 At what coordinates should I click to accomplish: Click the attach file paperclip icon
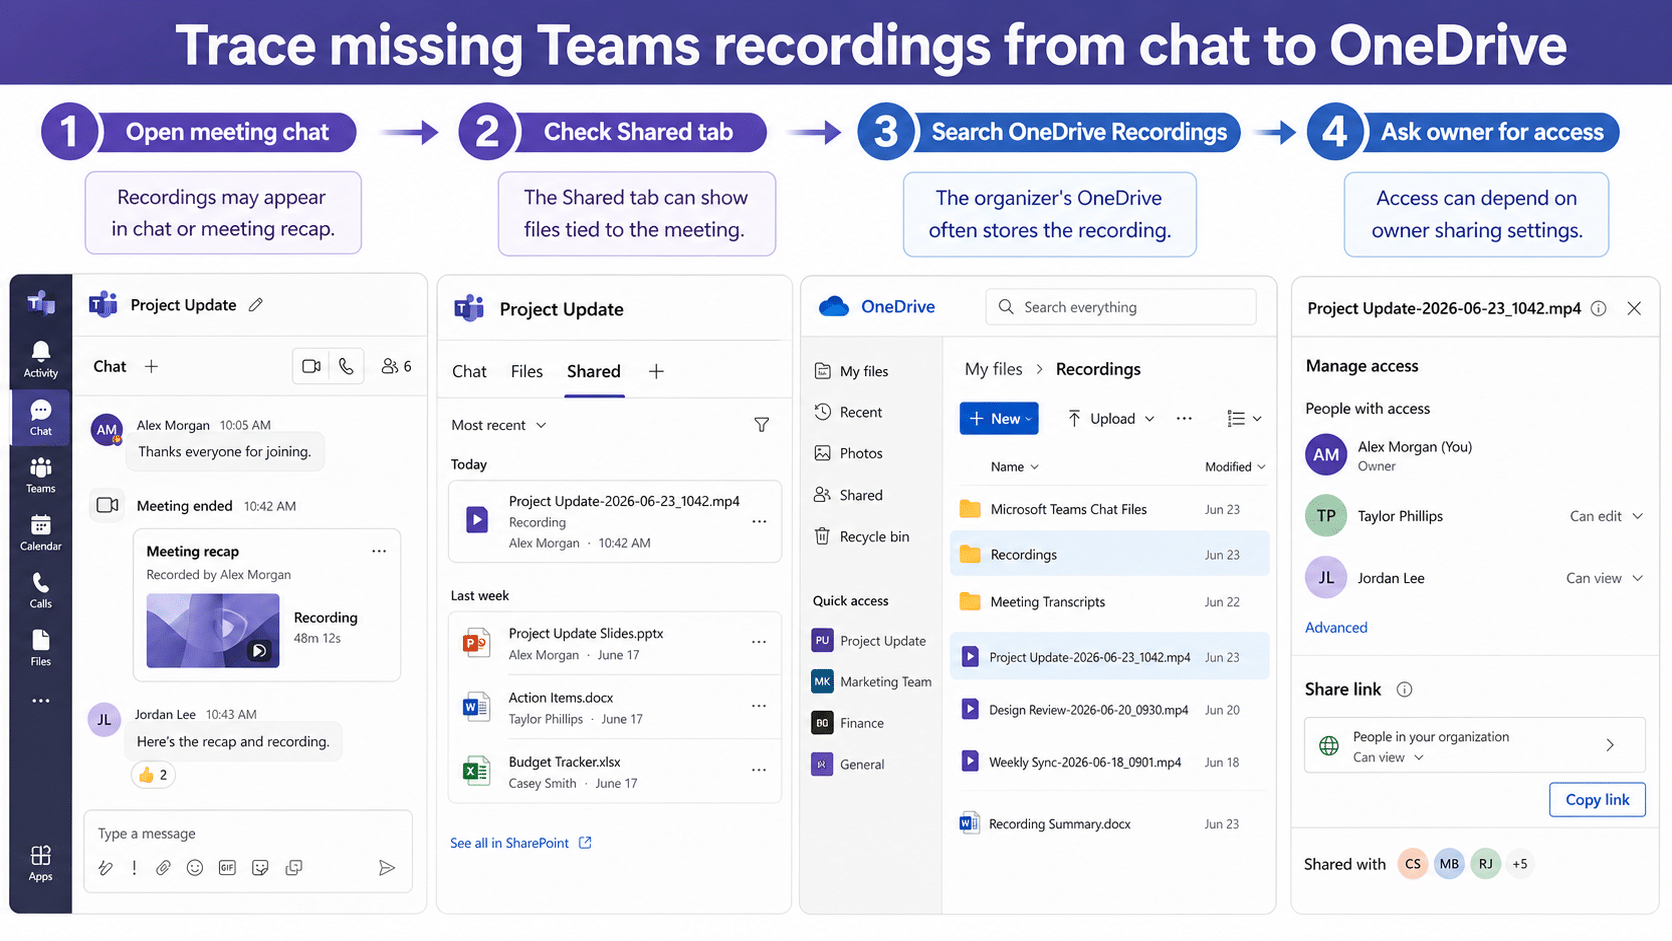click(163, 868)
